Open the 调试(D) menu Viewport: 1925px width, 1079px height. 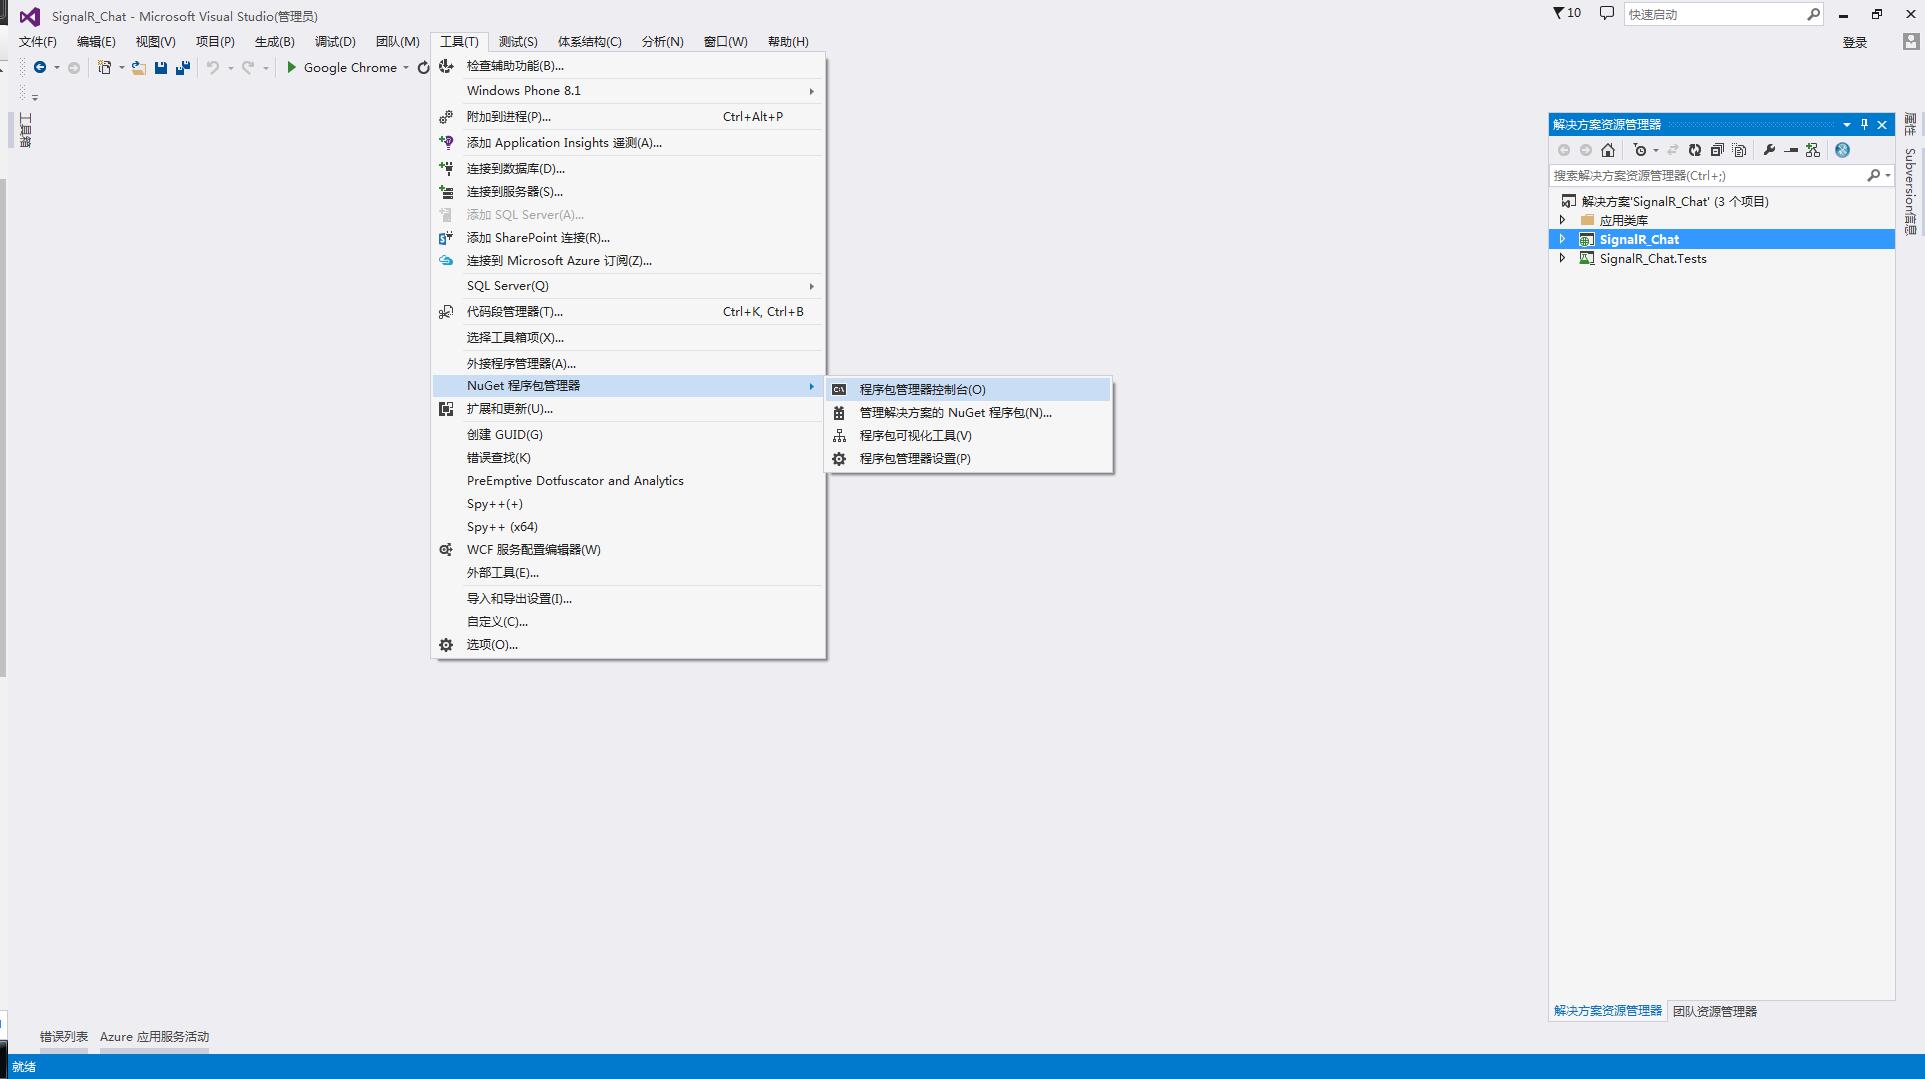click(x=335, y=41)
